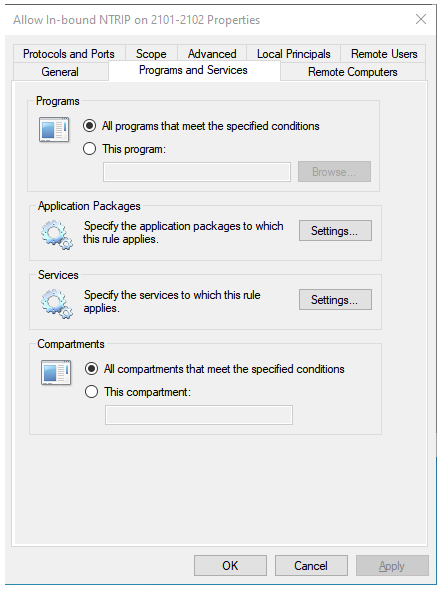440x590 pixels.
Task: Click the compartment name input field
Action: coord(199,415)
